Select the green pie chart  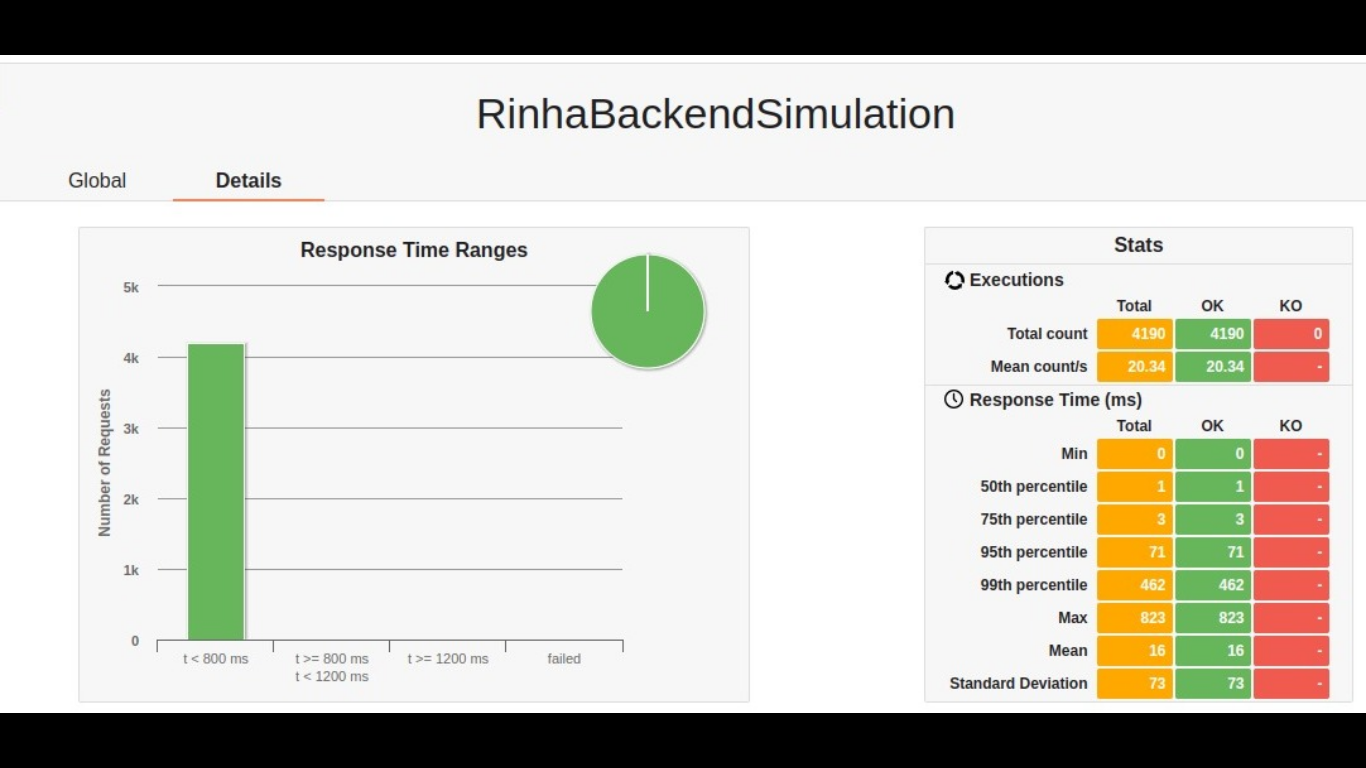(x=648, y=311)
